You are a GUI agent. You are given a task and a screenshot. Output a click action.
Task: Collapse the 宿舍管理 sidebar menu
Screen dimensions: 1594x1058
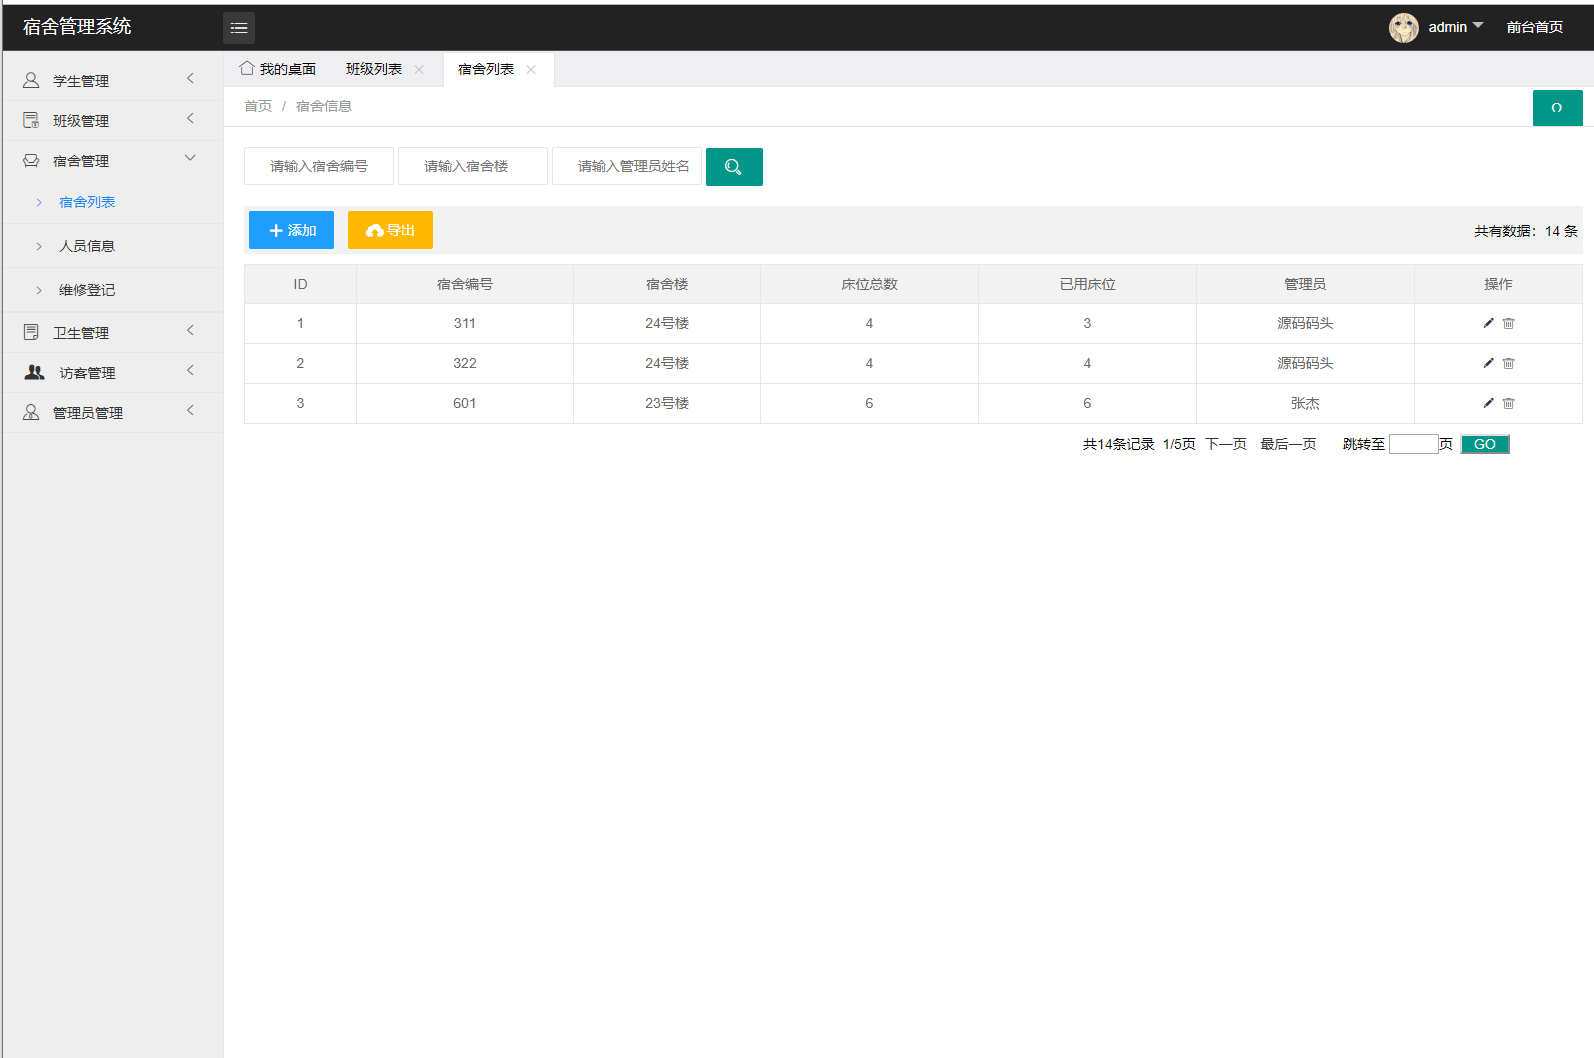pyautogui.click(x=110, y=160)
